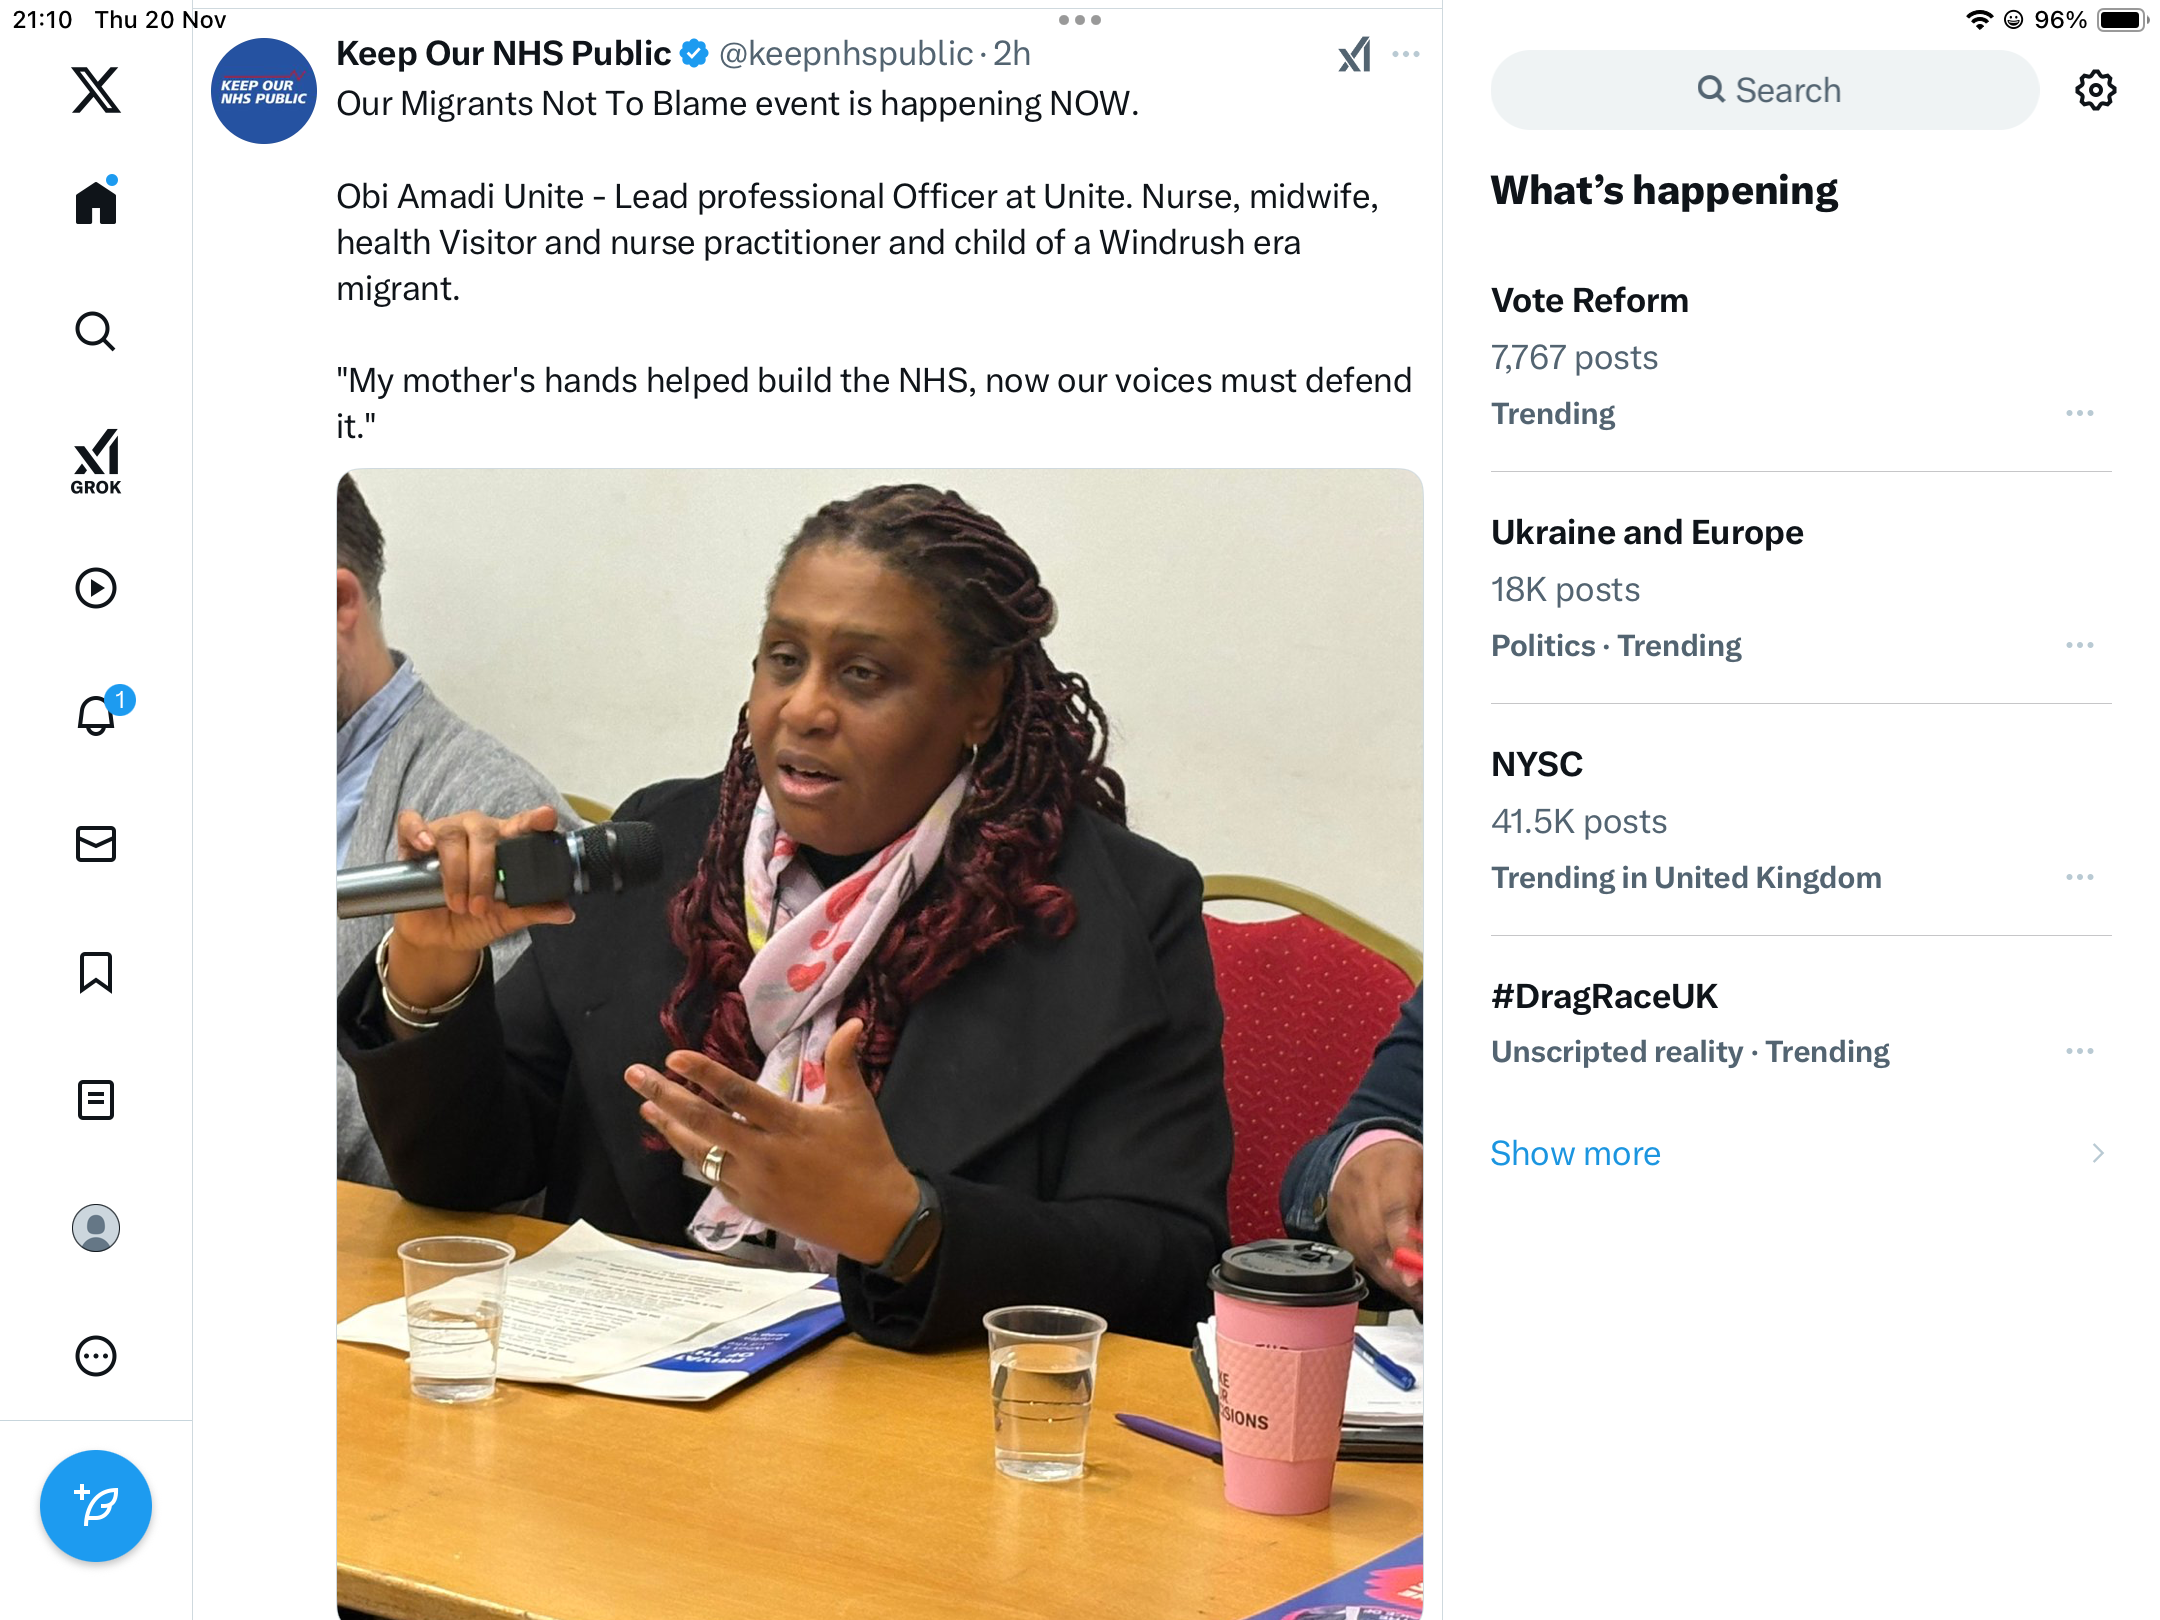Screen dimensions: 2160x1620
Task: Open post's three-dot more menu
Action: 1406,54
